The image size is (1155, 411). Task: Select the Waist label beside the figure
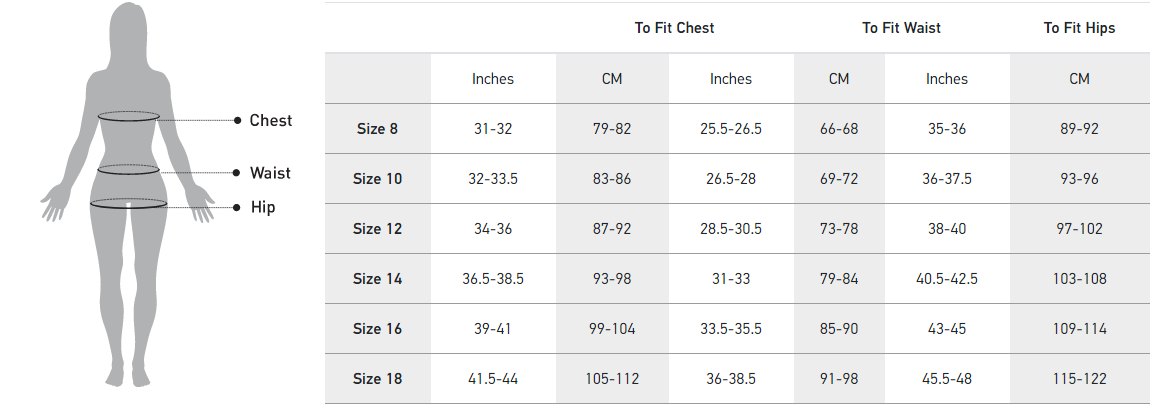(270, 173)
